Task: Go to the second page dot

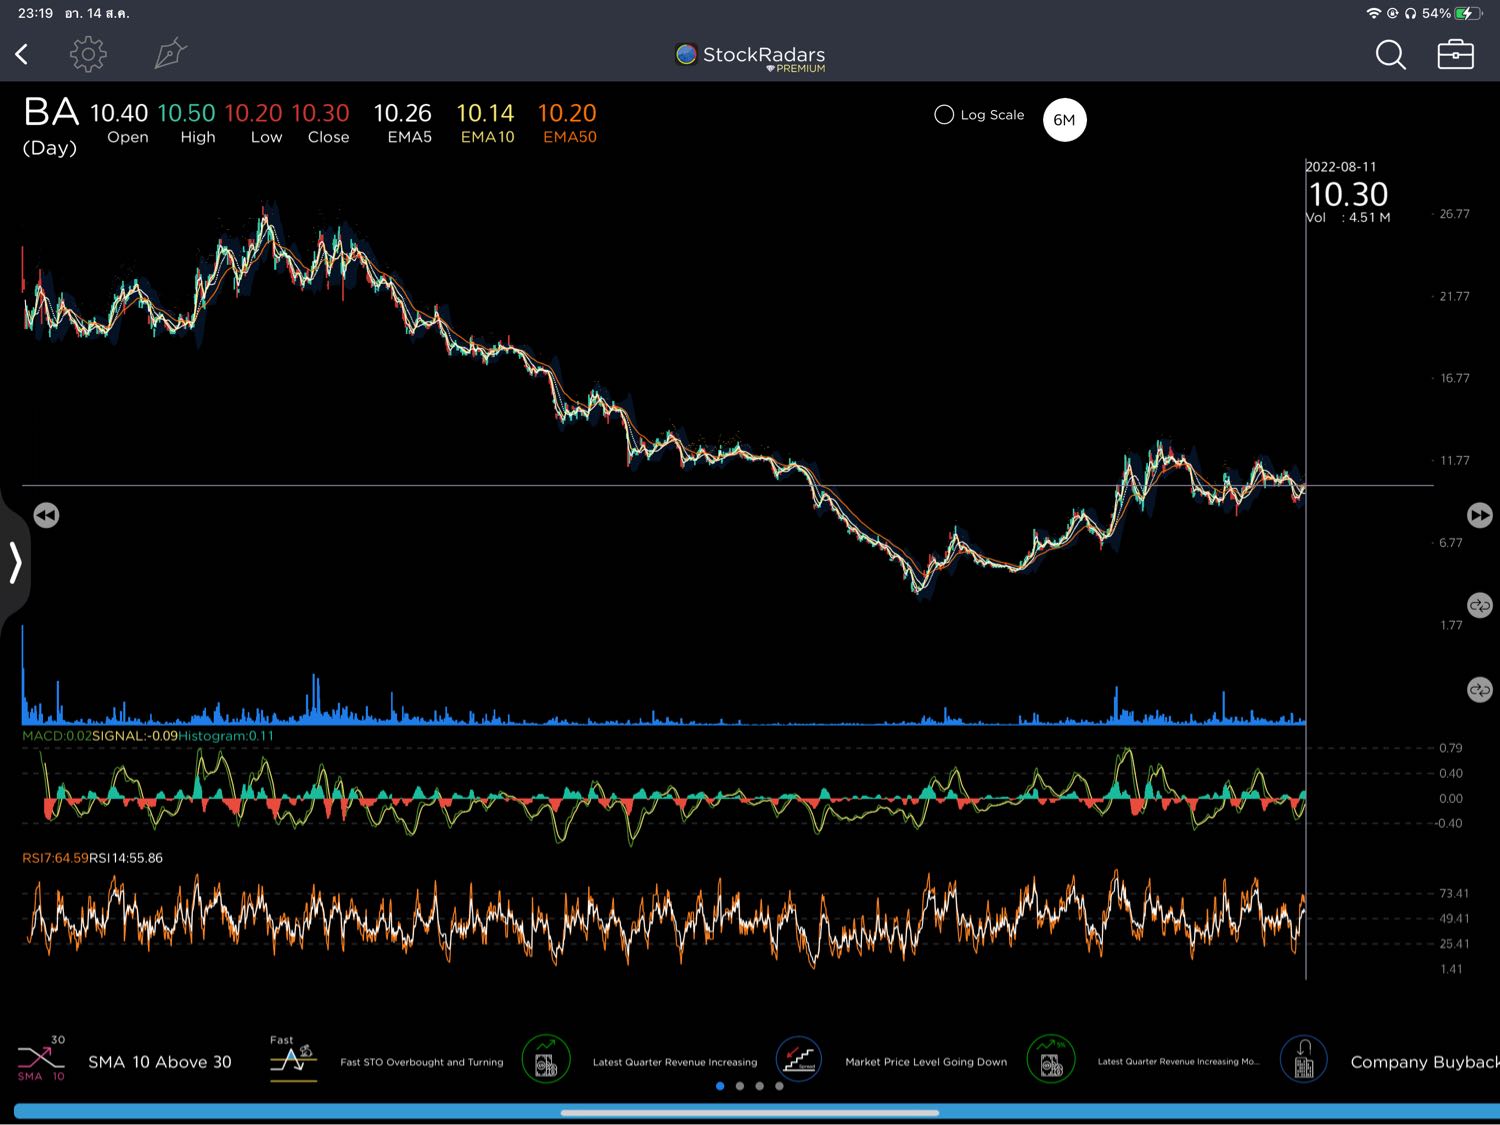Action: click(740, 1086)
